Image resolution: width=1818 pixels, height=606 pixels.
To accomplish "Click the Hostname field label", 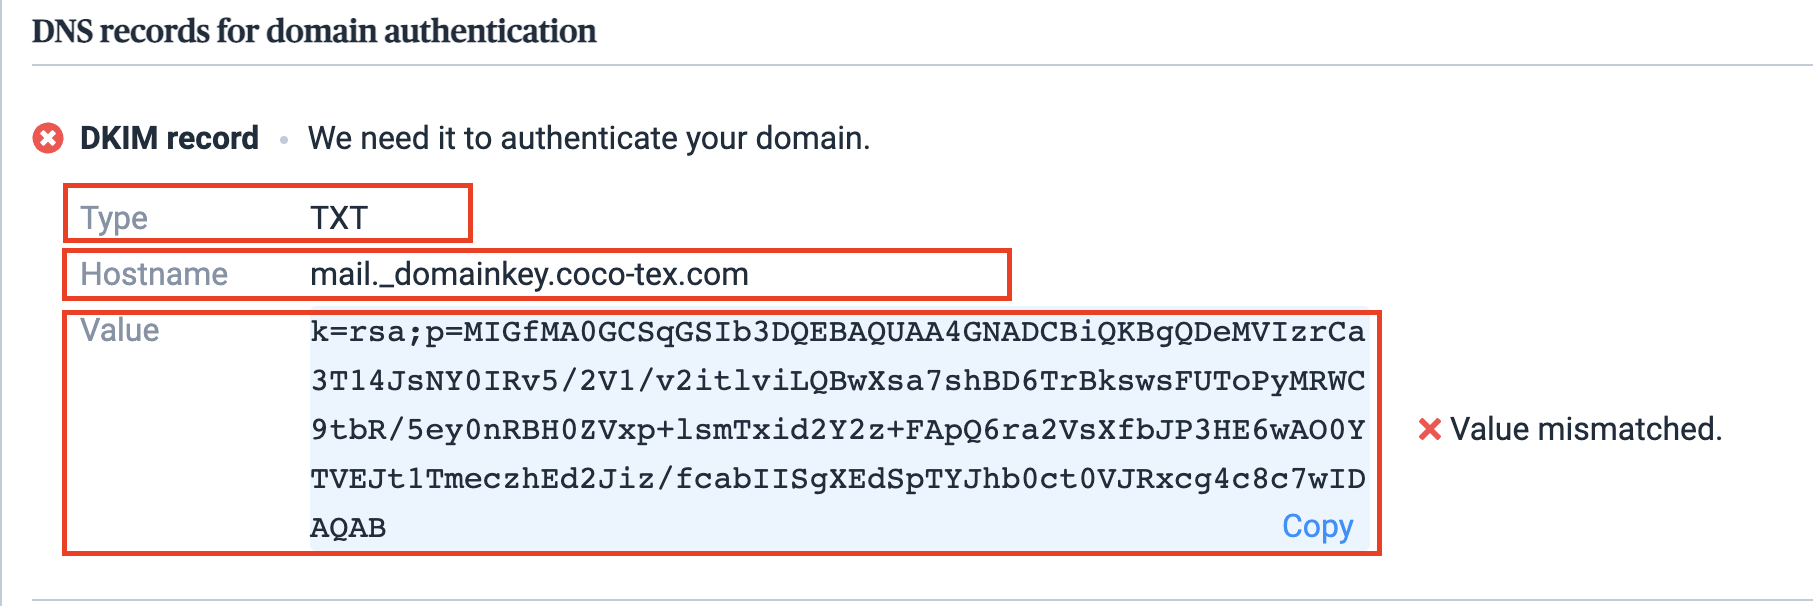I will point(154,274).
